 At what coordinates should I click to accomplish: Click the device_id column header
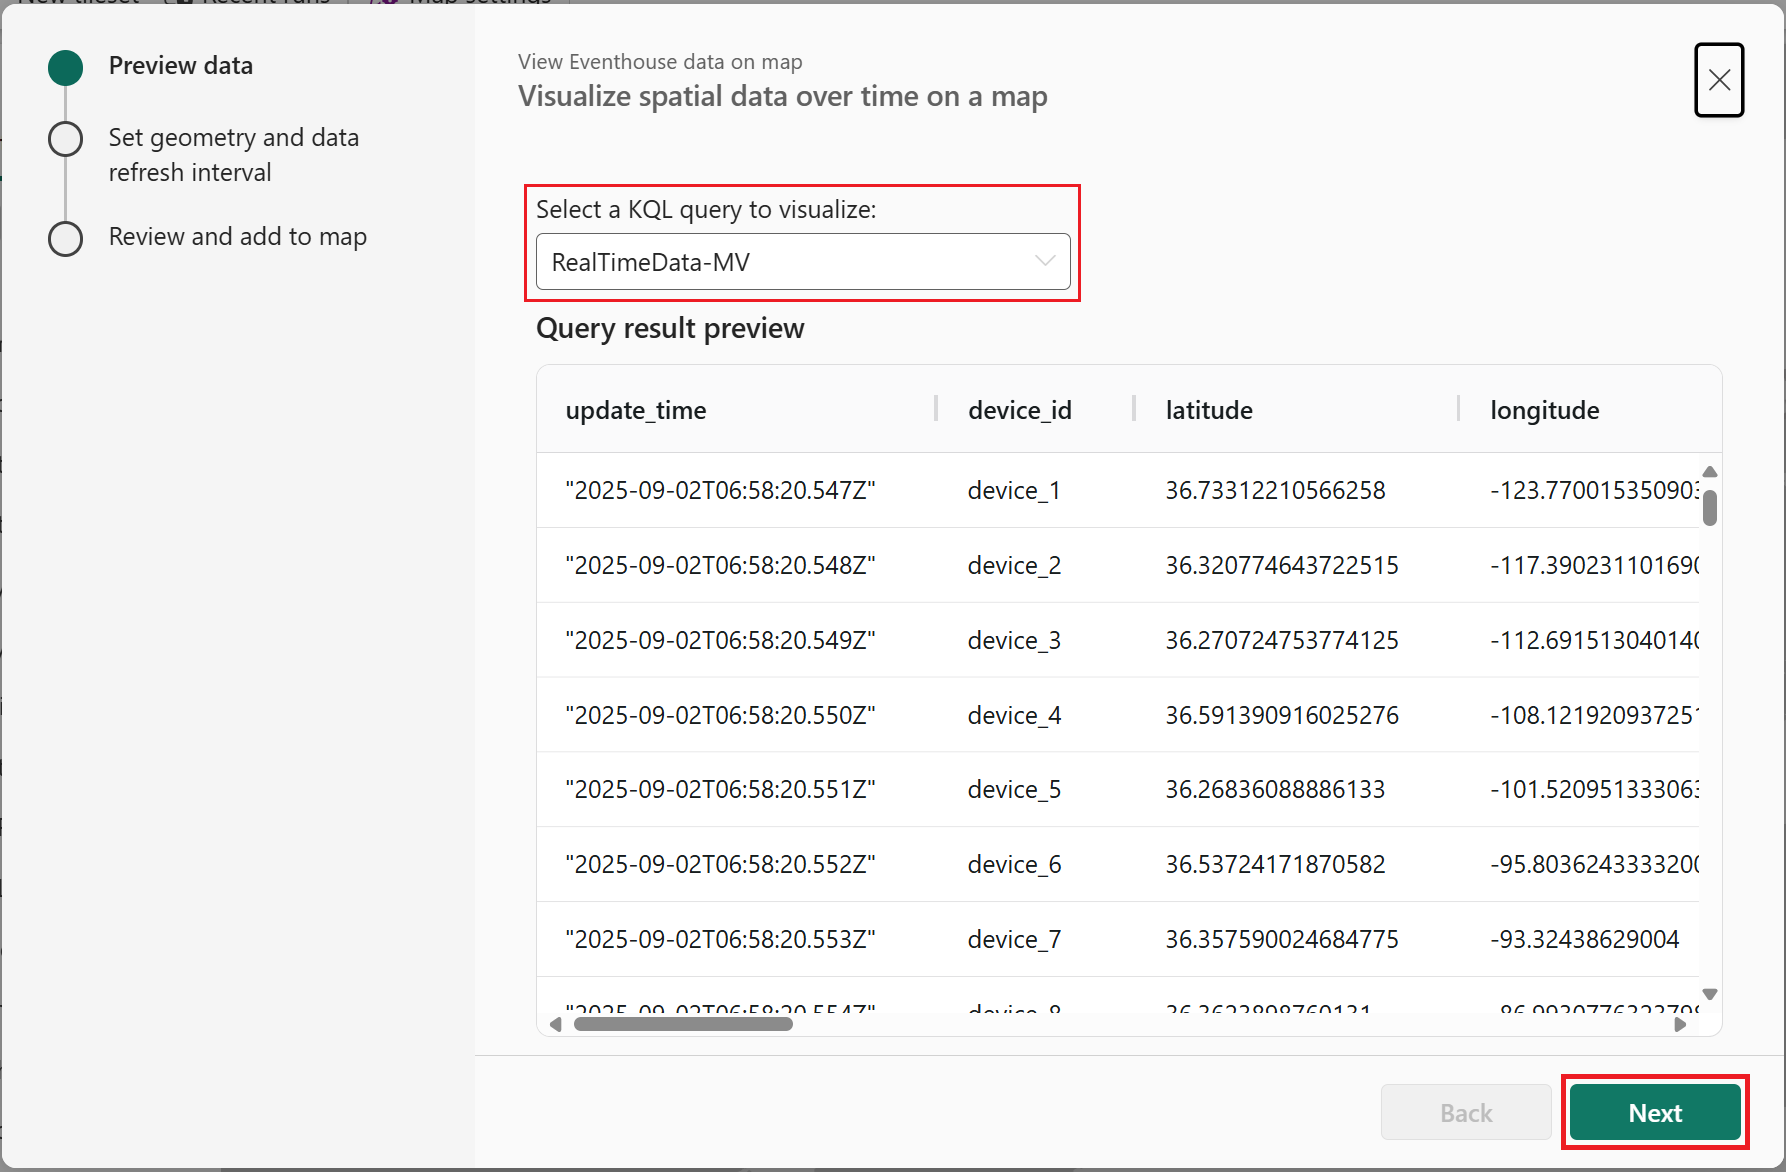pos(1019,410)
